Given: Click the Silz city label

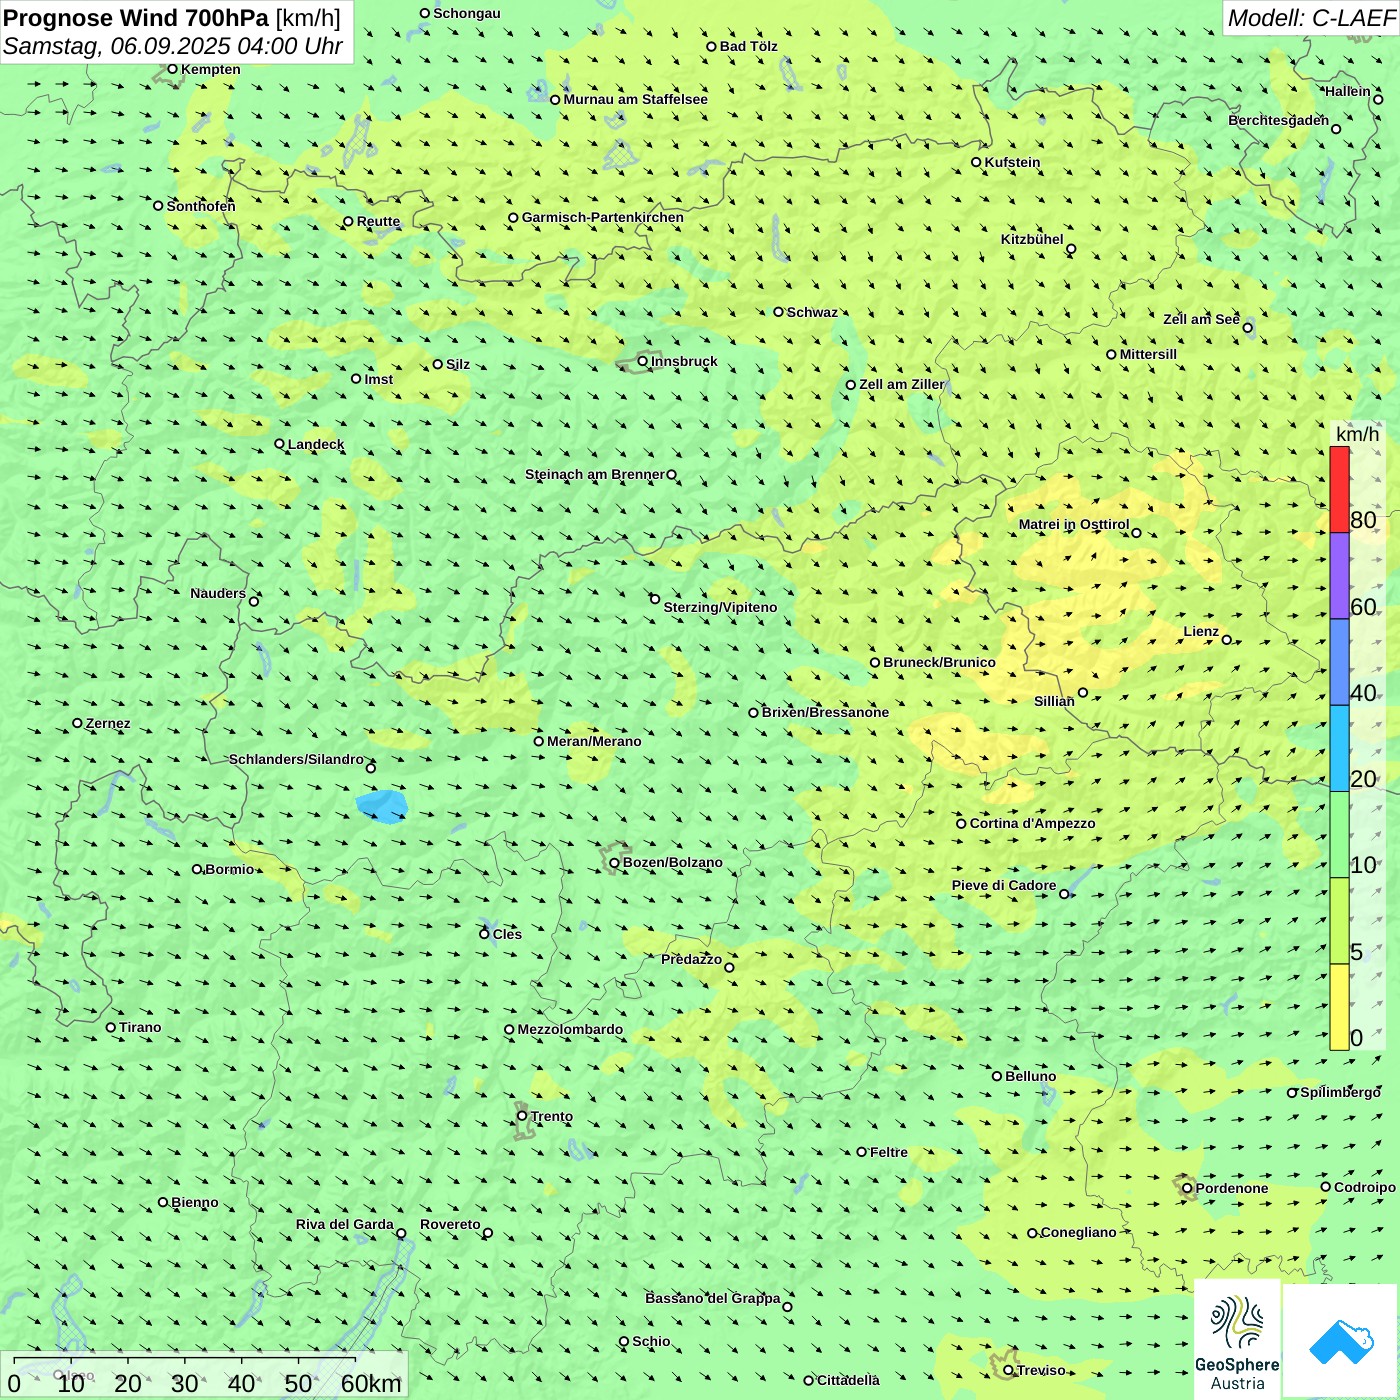Looking at the screenshot, I should click(458, 364).
